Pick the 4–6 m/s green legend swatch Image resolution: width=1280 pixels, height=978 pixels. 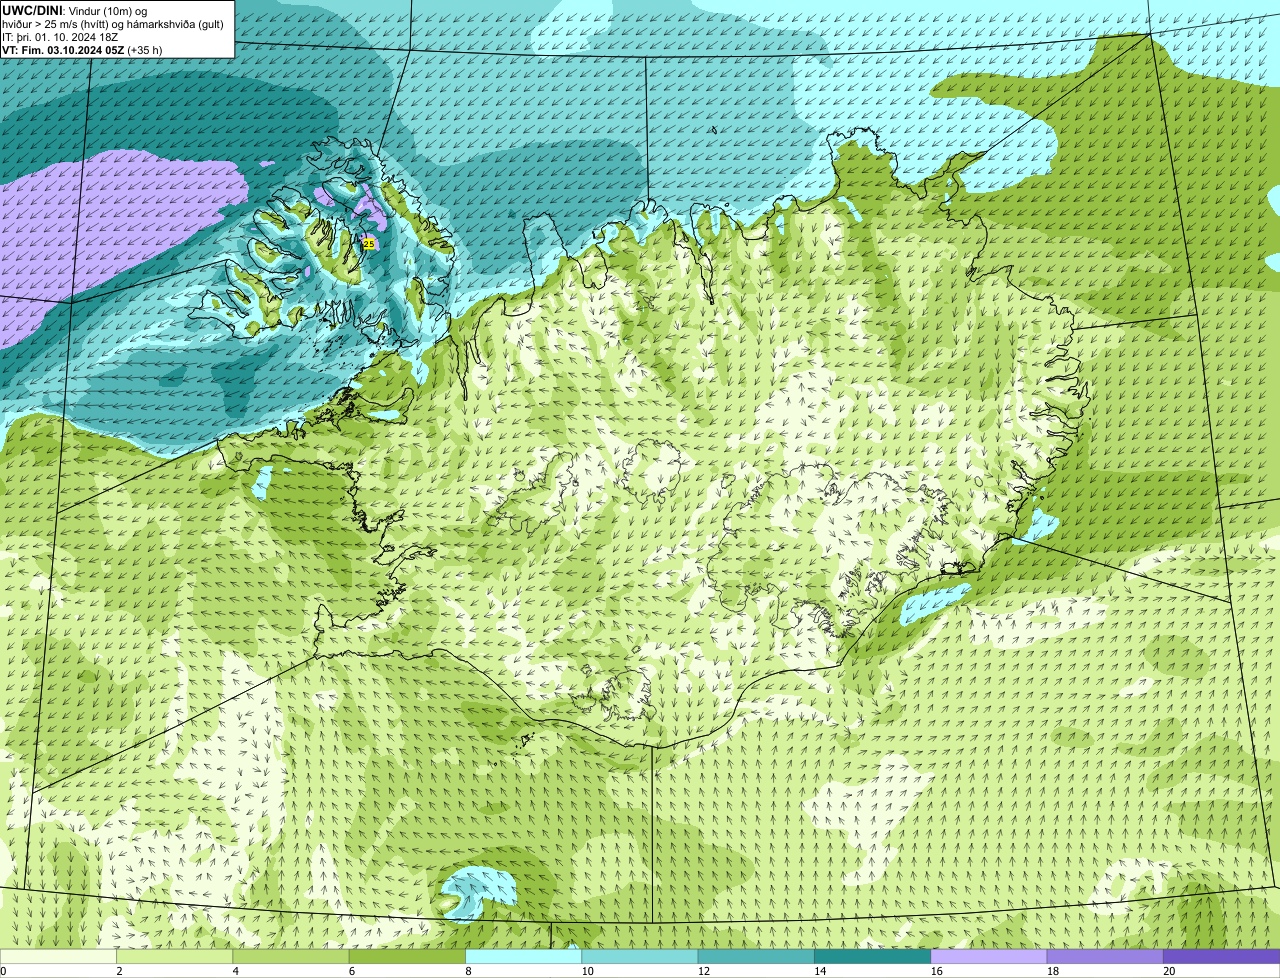291,956
